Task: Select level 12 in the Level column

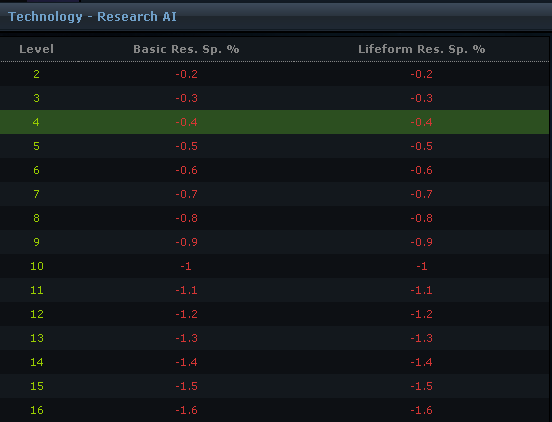Action: point(37,314)
